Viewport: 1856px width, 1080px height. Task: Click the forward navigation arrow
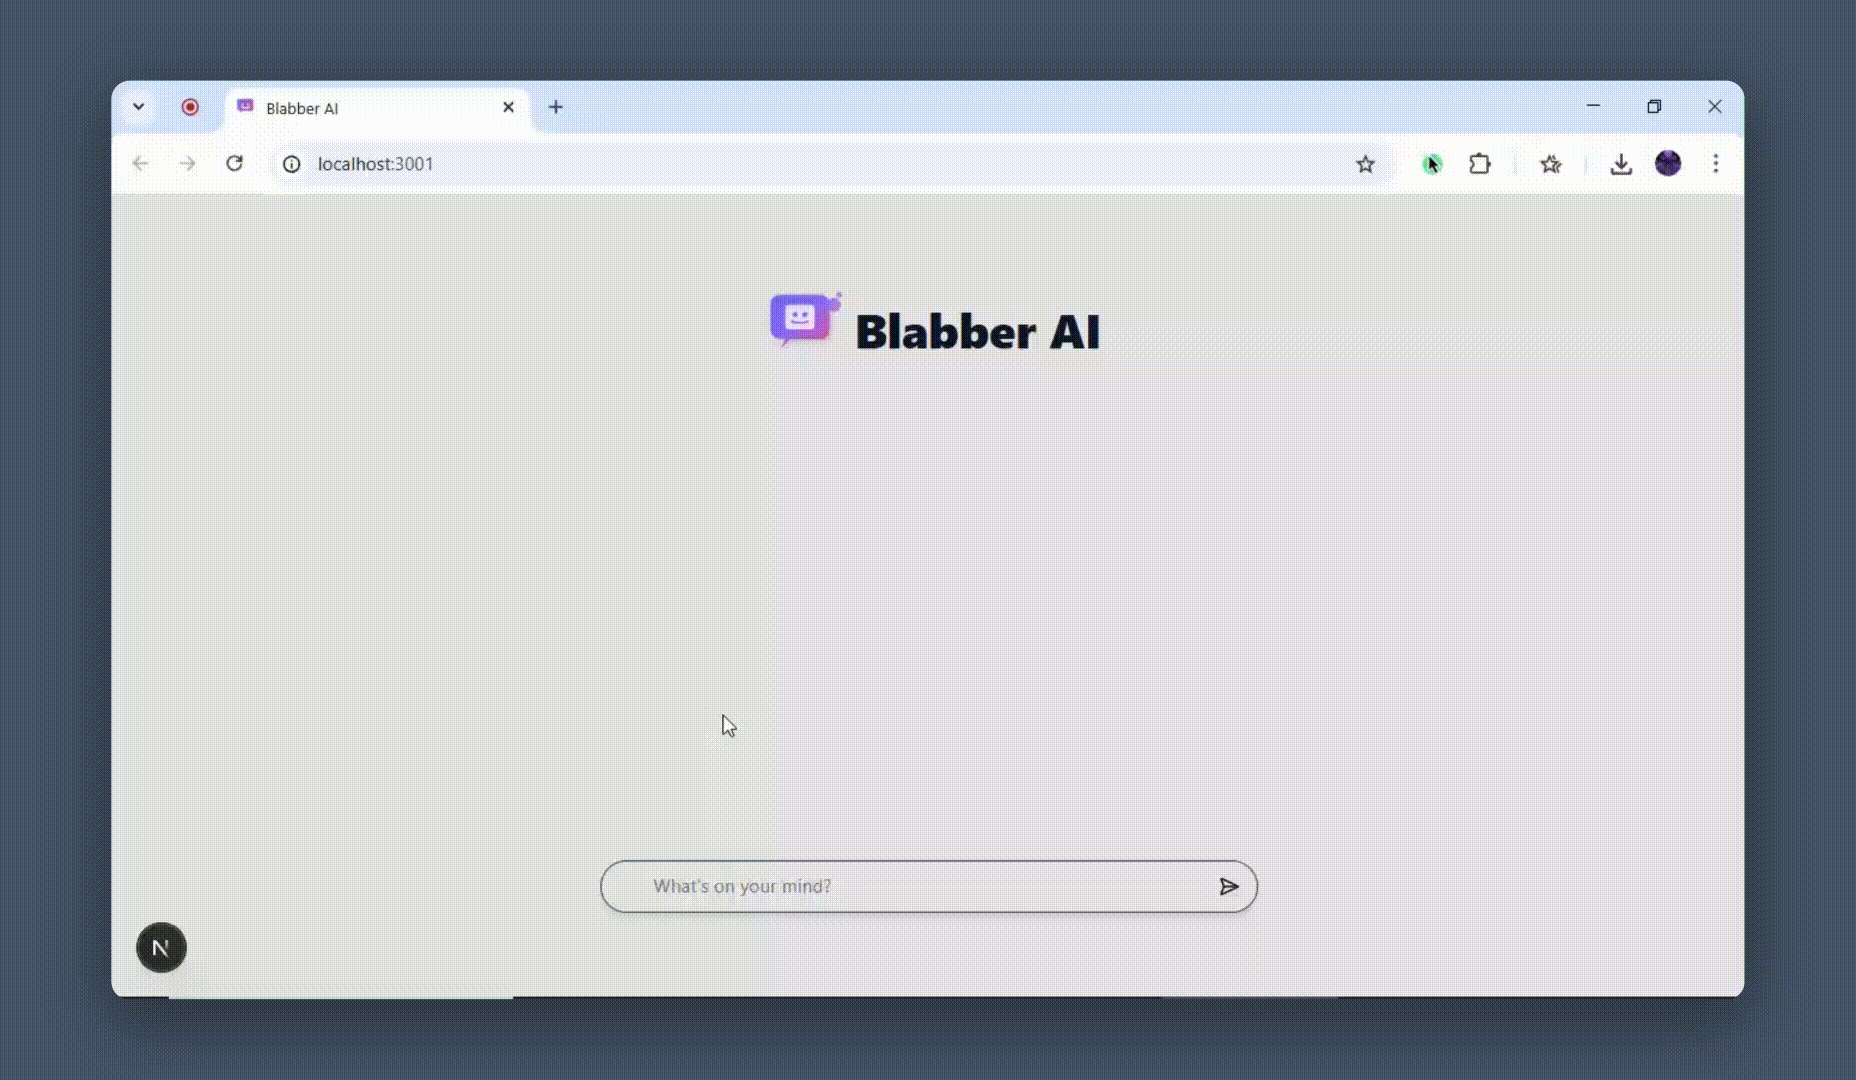pos(188,164)
